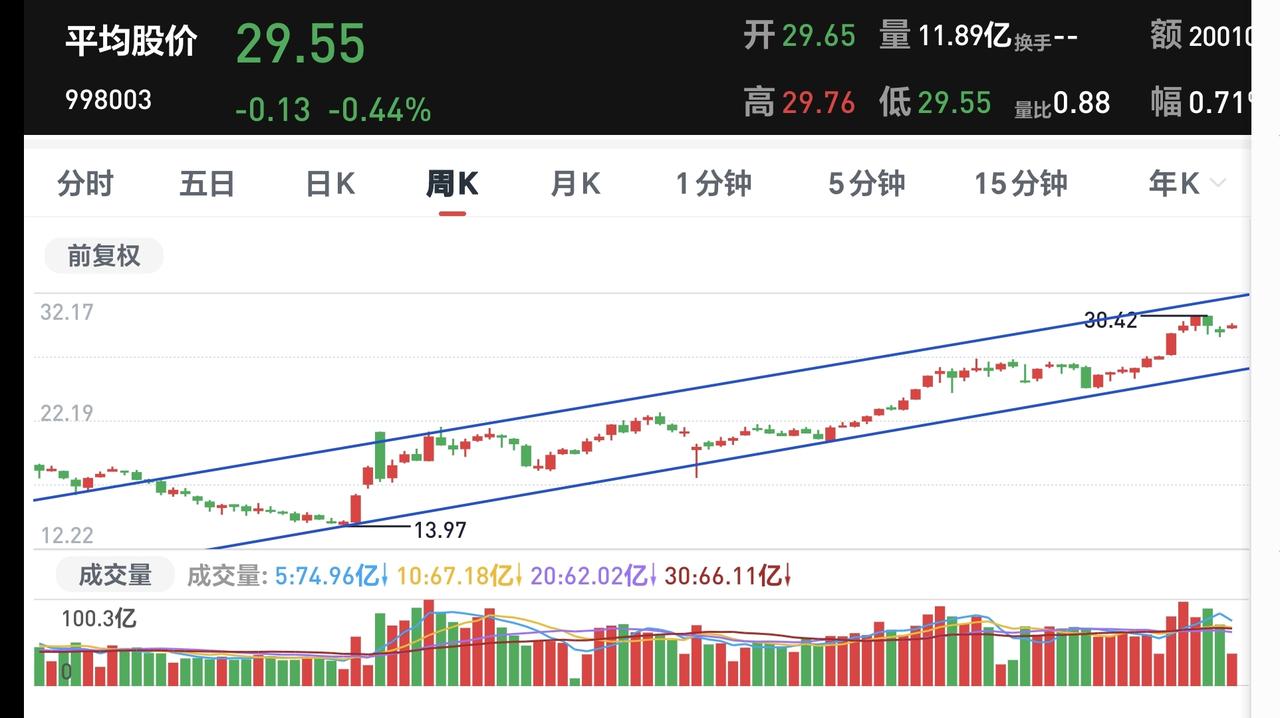Viewport: 1280px width, 718px height.
Task: Click the 量比 value 0.88
Action: (1081, 102)
